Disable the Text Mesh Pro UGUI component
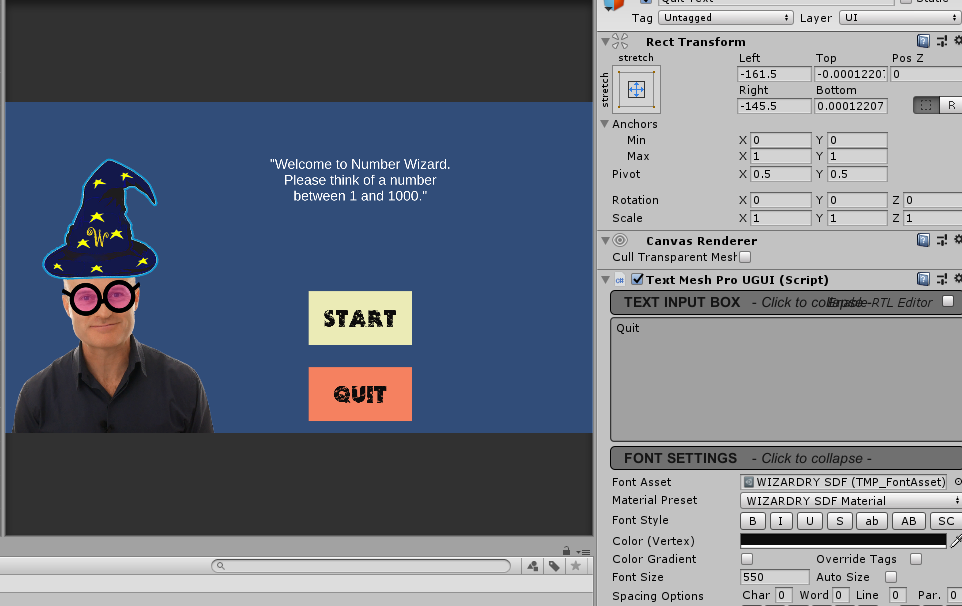962x606 pixels. [640, 279]
